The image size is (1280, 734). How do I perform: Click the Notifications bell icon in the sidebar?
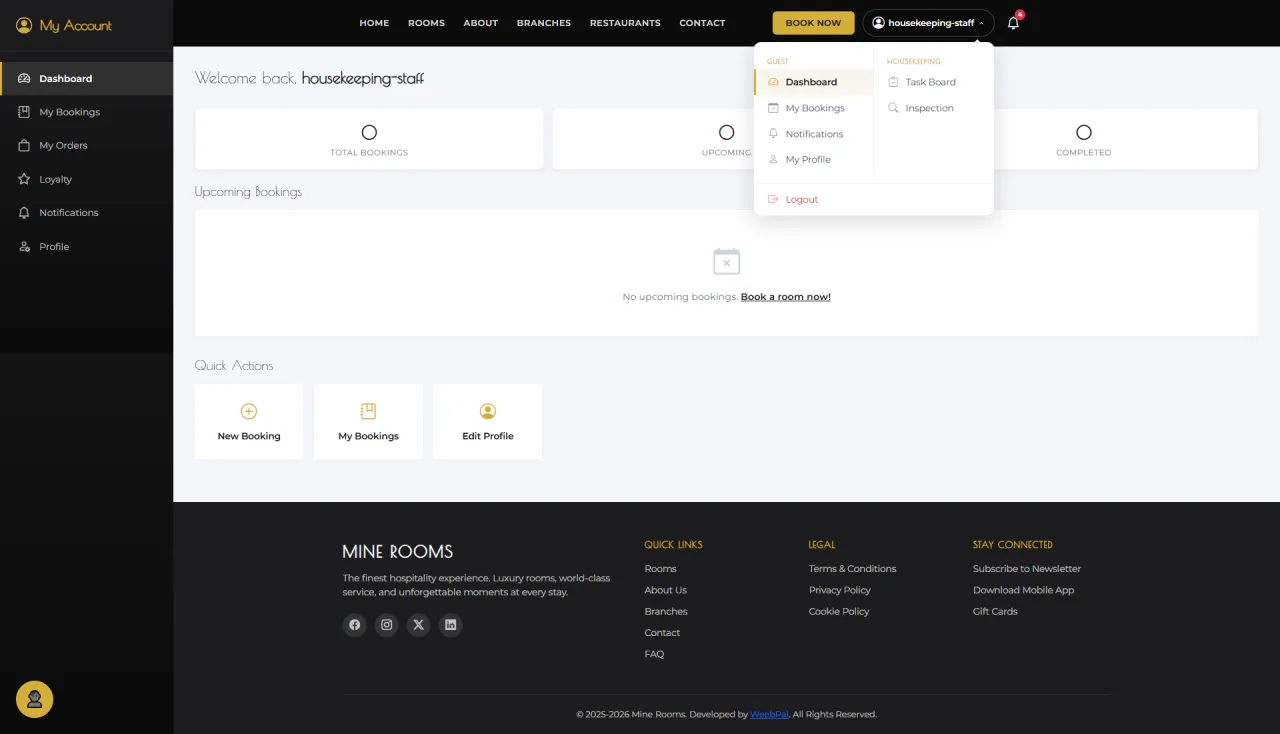click(x=24, y=212)
